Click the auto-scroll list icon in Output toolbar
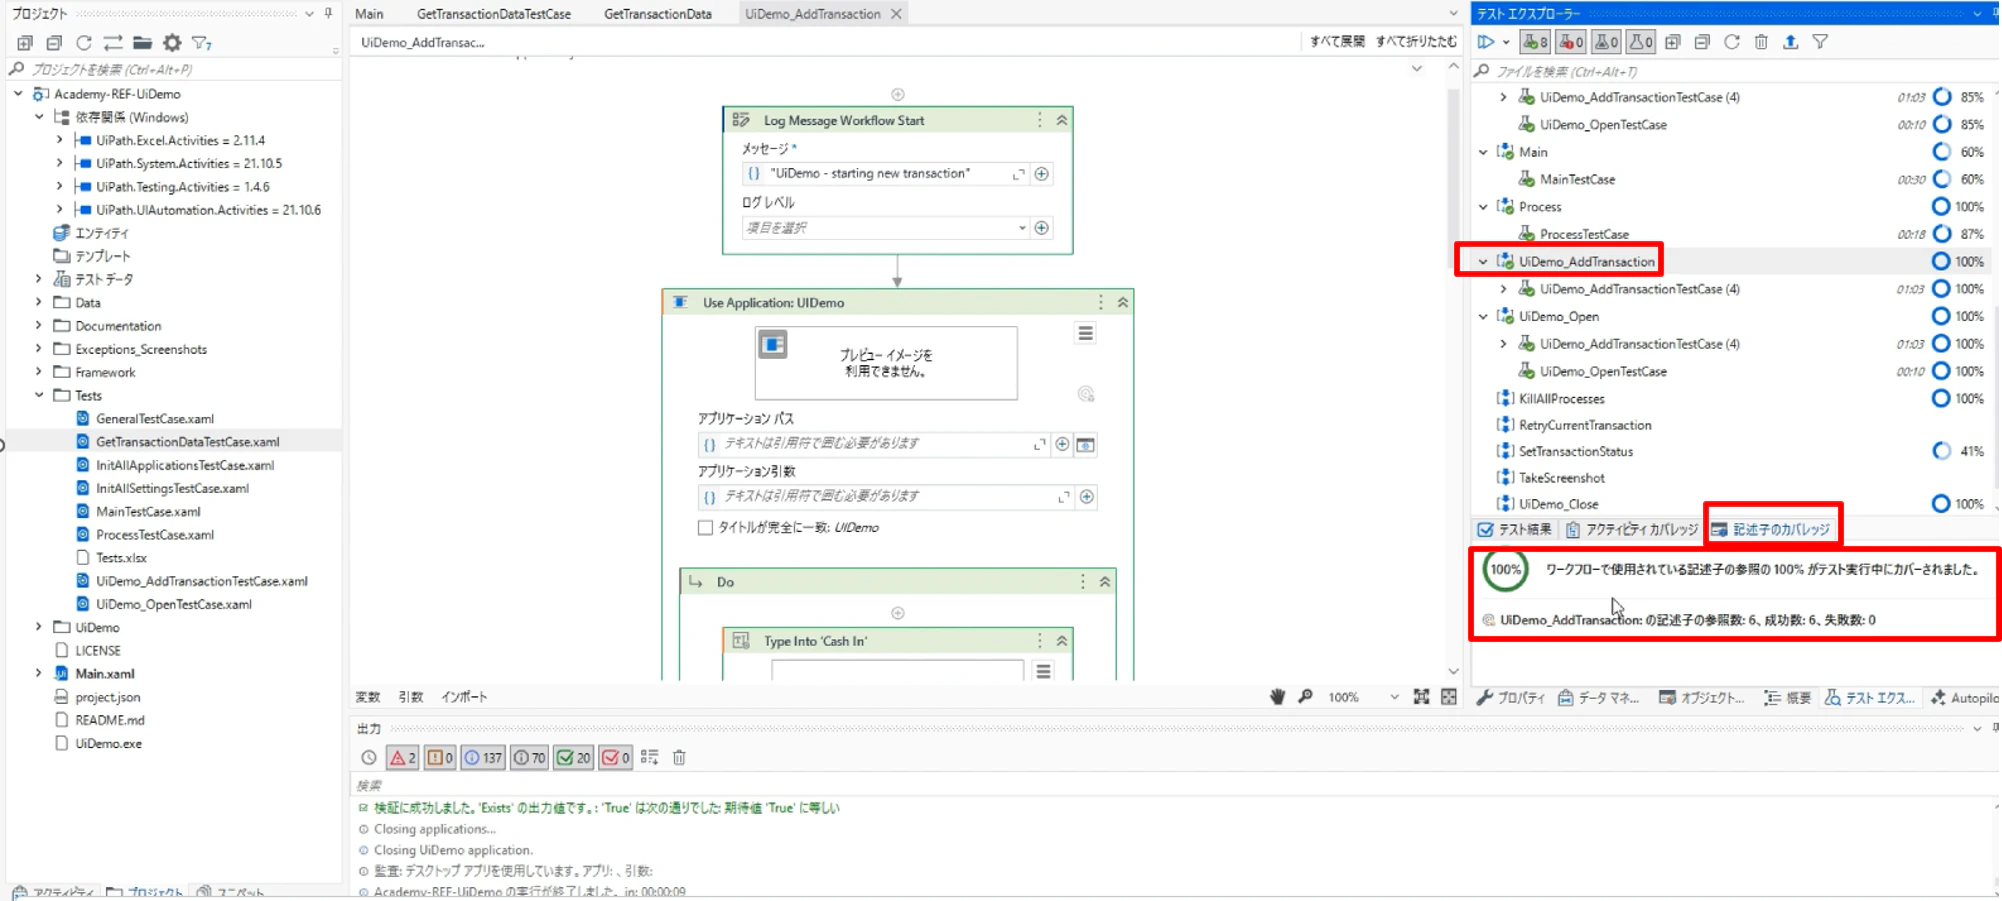 click(650, 758)
